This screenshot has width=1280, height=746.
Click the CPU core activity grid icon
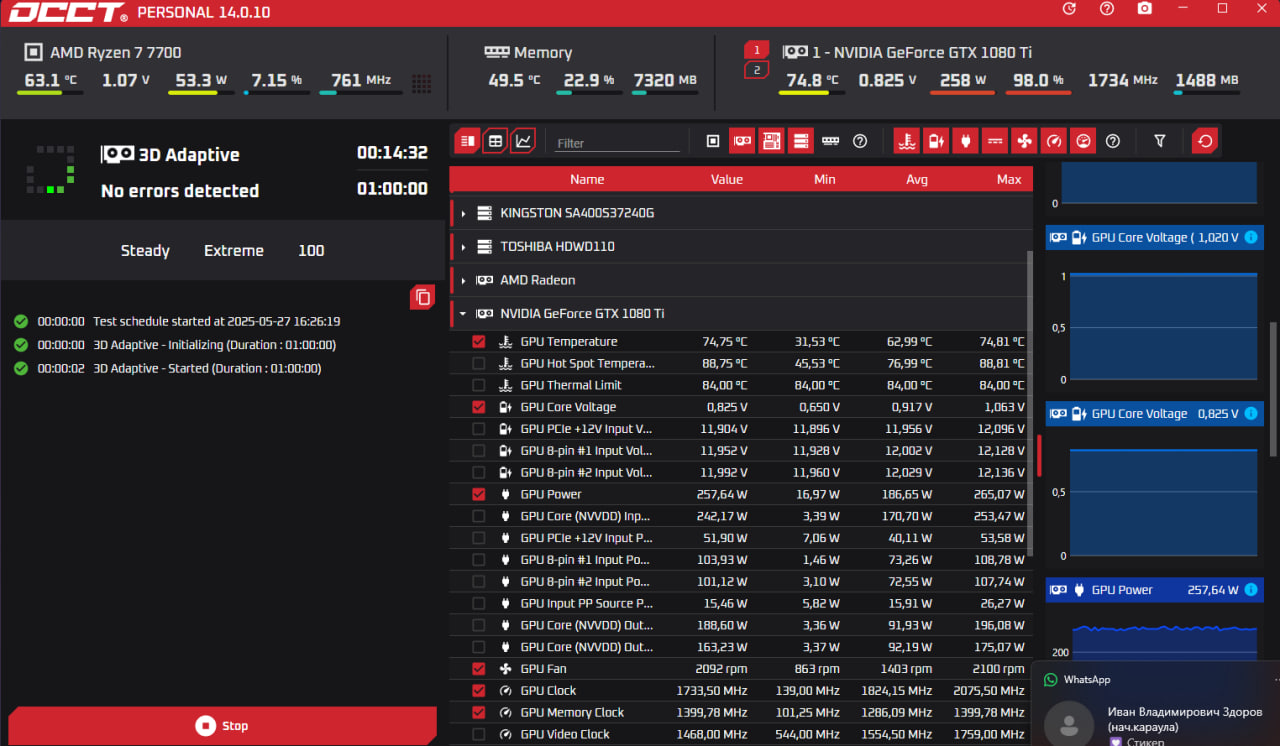(x=421, y=83)
